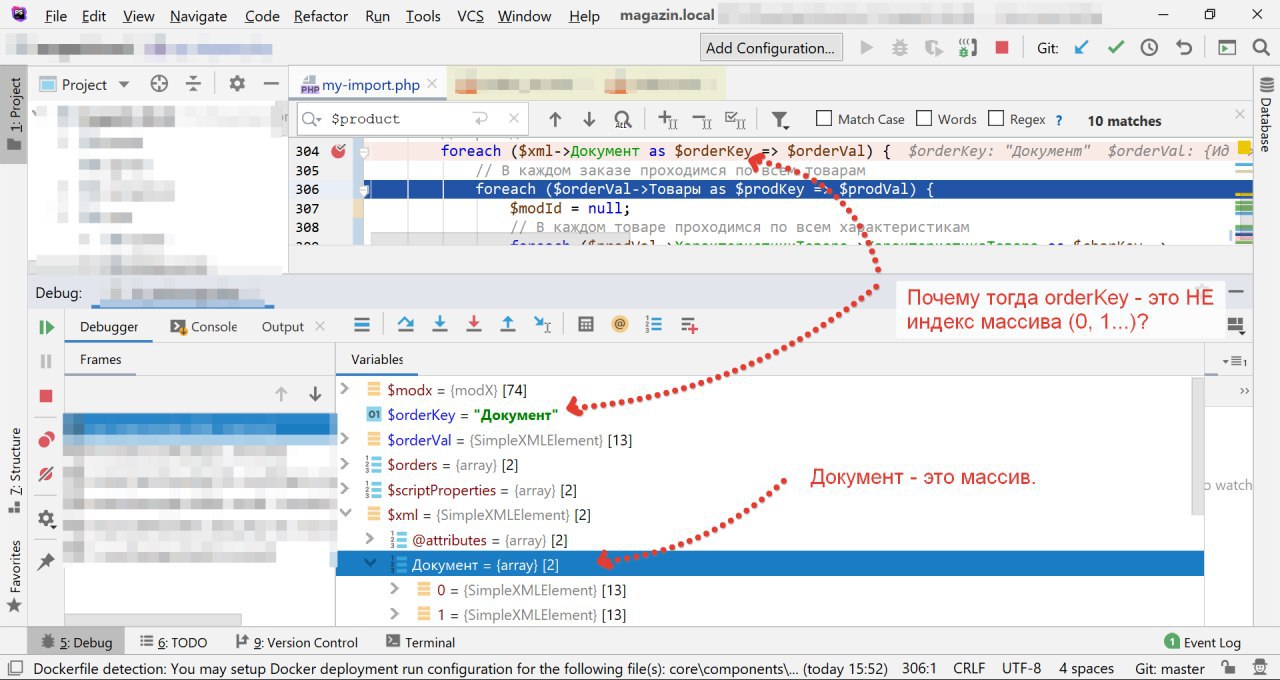Click Git update project blue arrow

[x=1081, y=47]
